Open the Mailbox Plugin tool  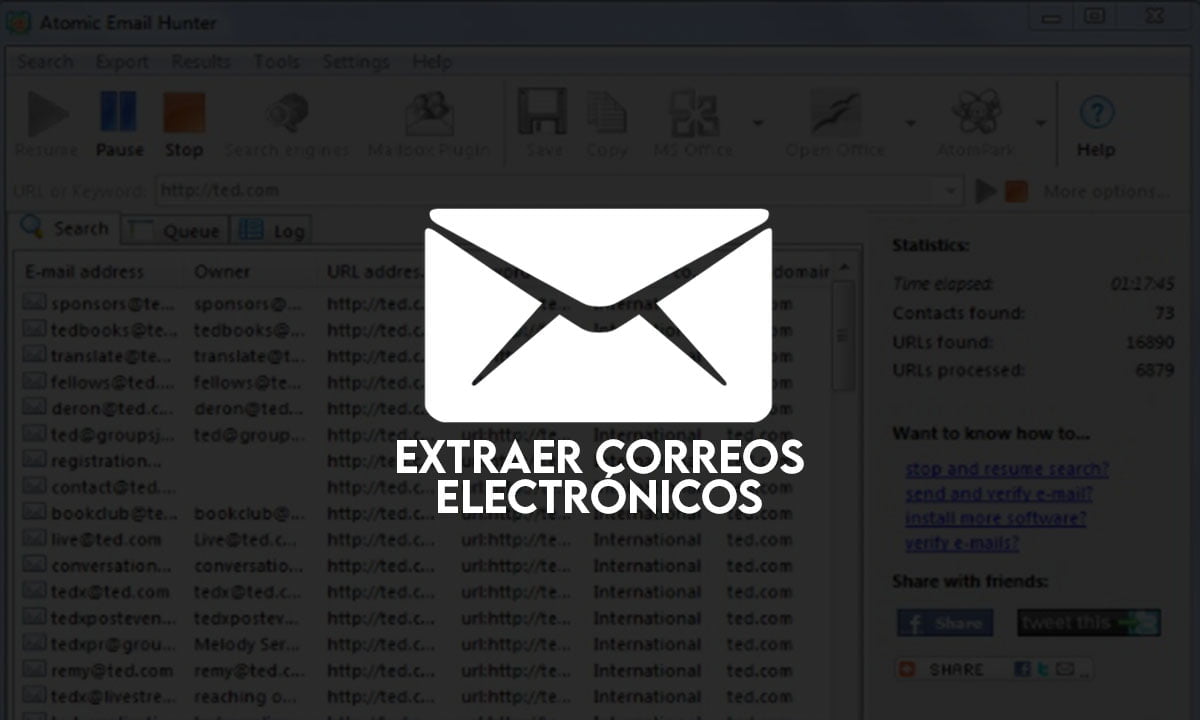(x=429, y=124)
